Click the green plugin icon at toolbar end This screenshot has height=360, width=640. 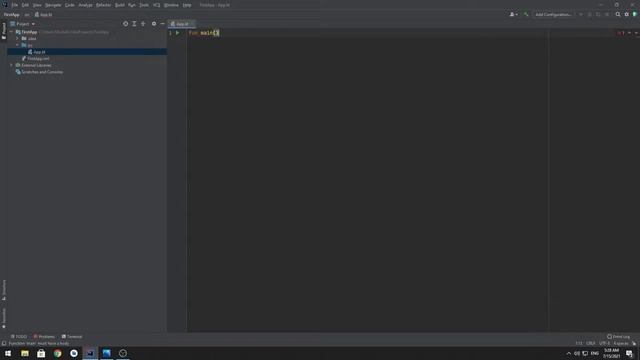click(635, 15)
